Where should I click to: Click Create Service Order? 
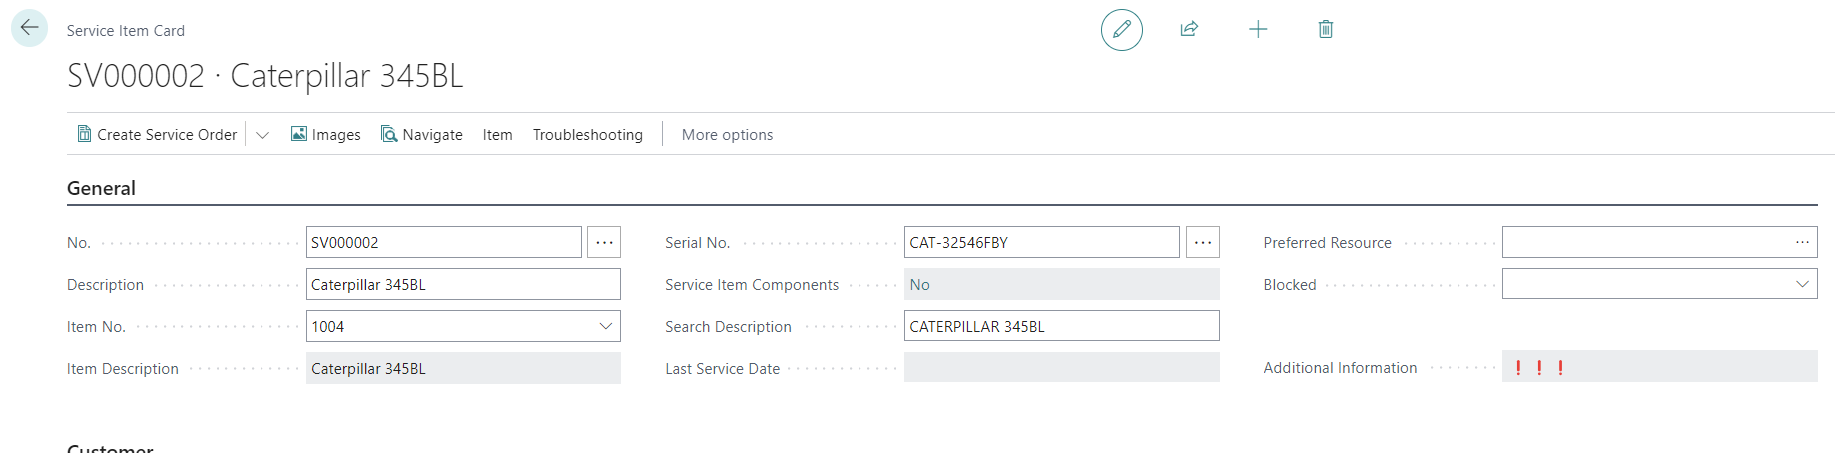click(158, 135)
